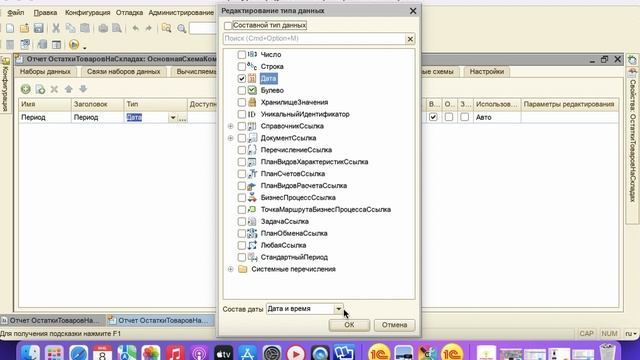This screenshot has height=360, width=640.
Task: Close the Редактирование типа данных dialog
Action: 413,11
